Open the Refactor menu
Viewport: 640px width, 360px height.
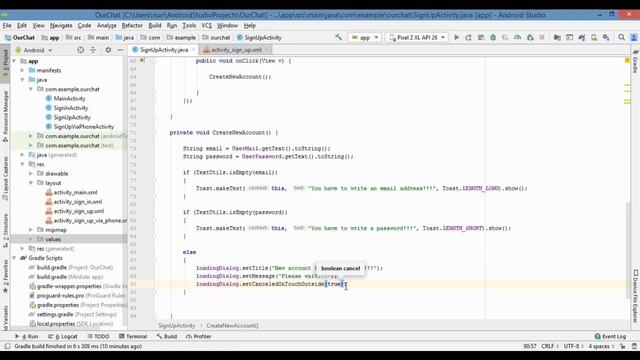(x=132, y=25)
